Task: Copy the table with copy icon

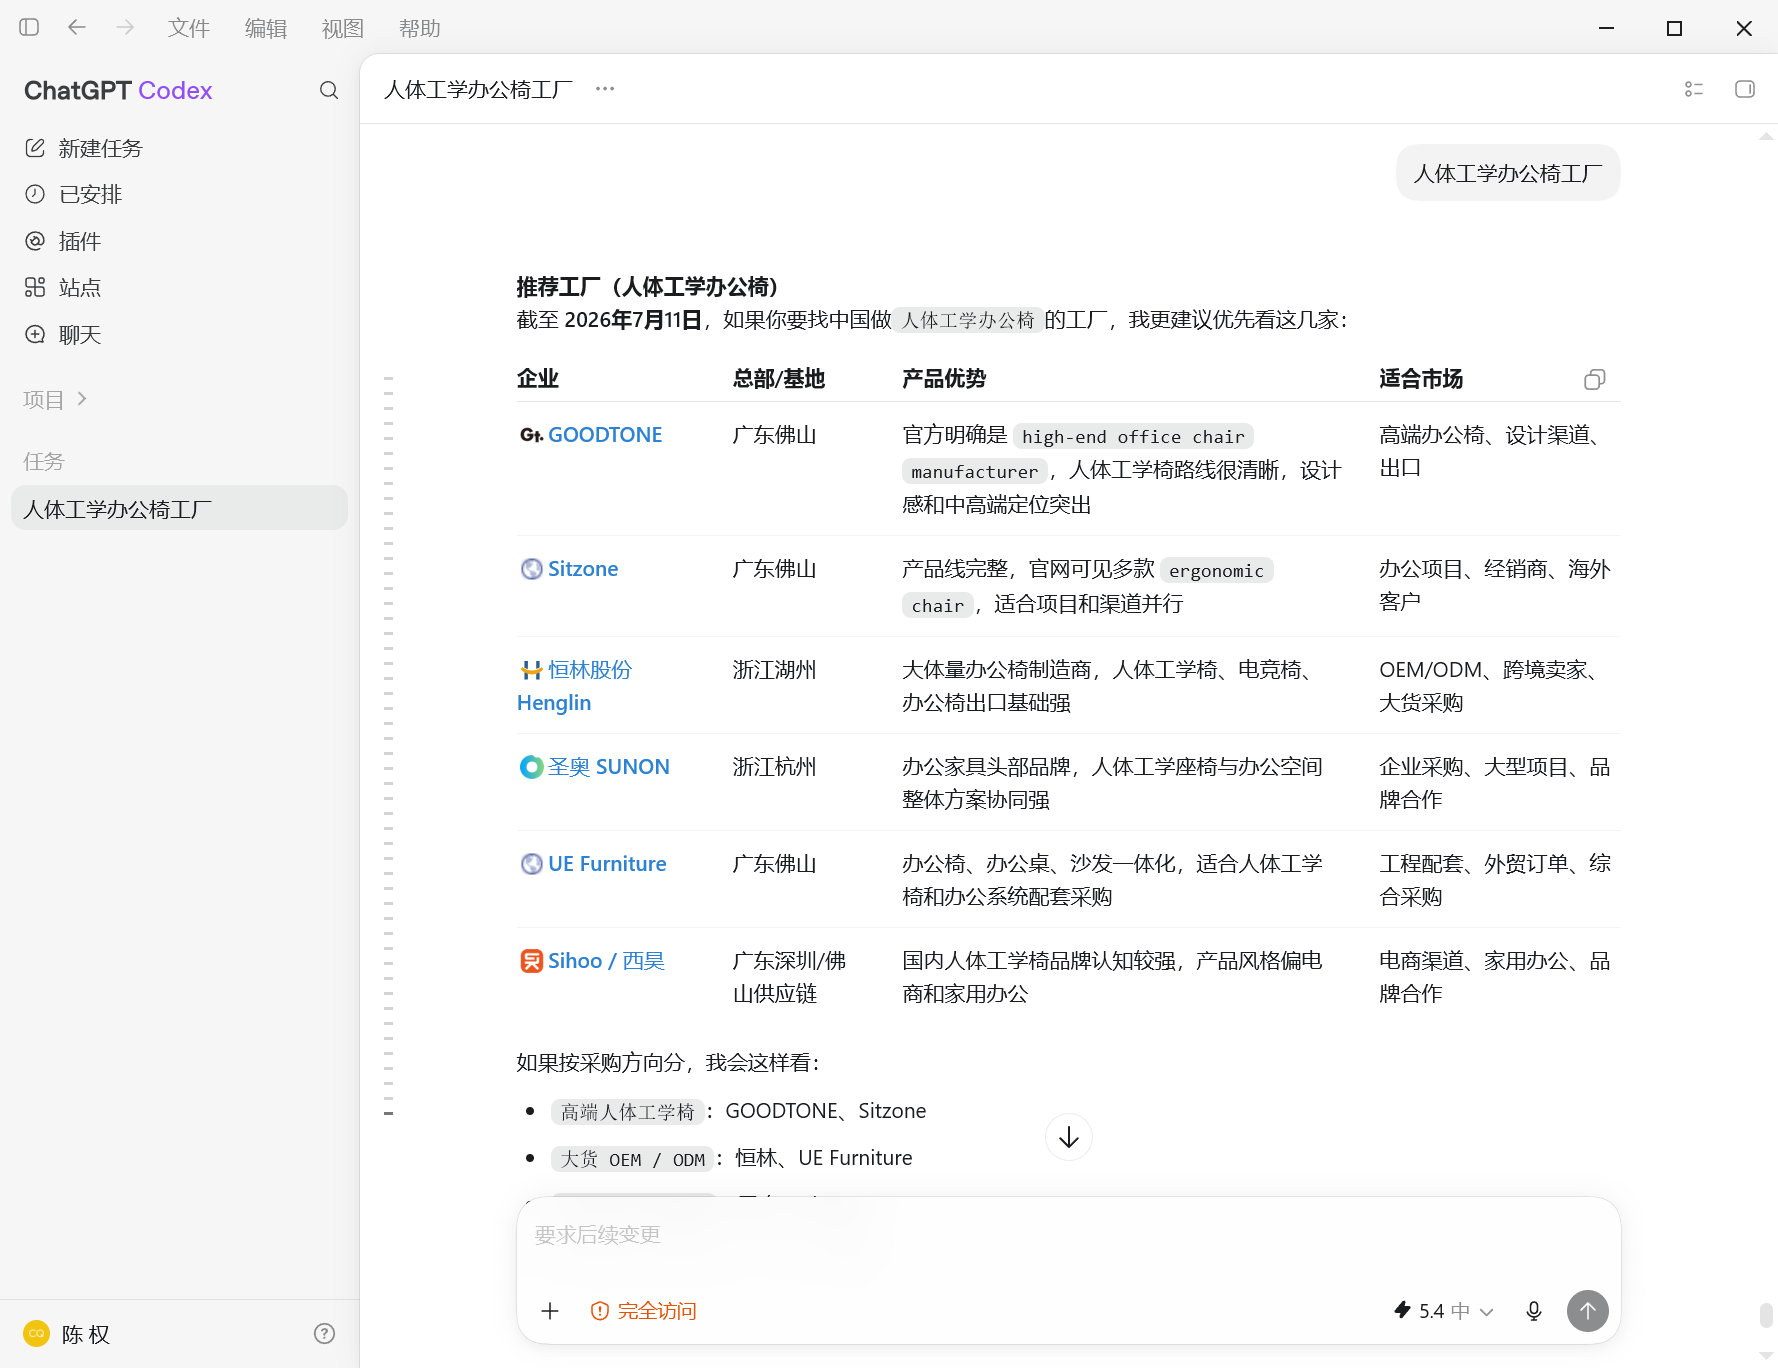Action: tap(1595, 379)
